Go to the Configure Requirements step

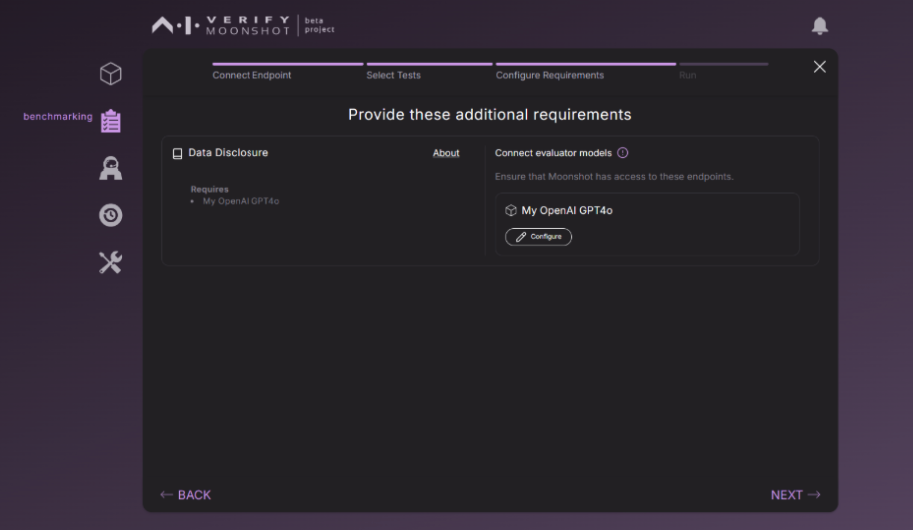click(550, 75)
